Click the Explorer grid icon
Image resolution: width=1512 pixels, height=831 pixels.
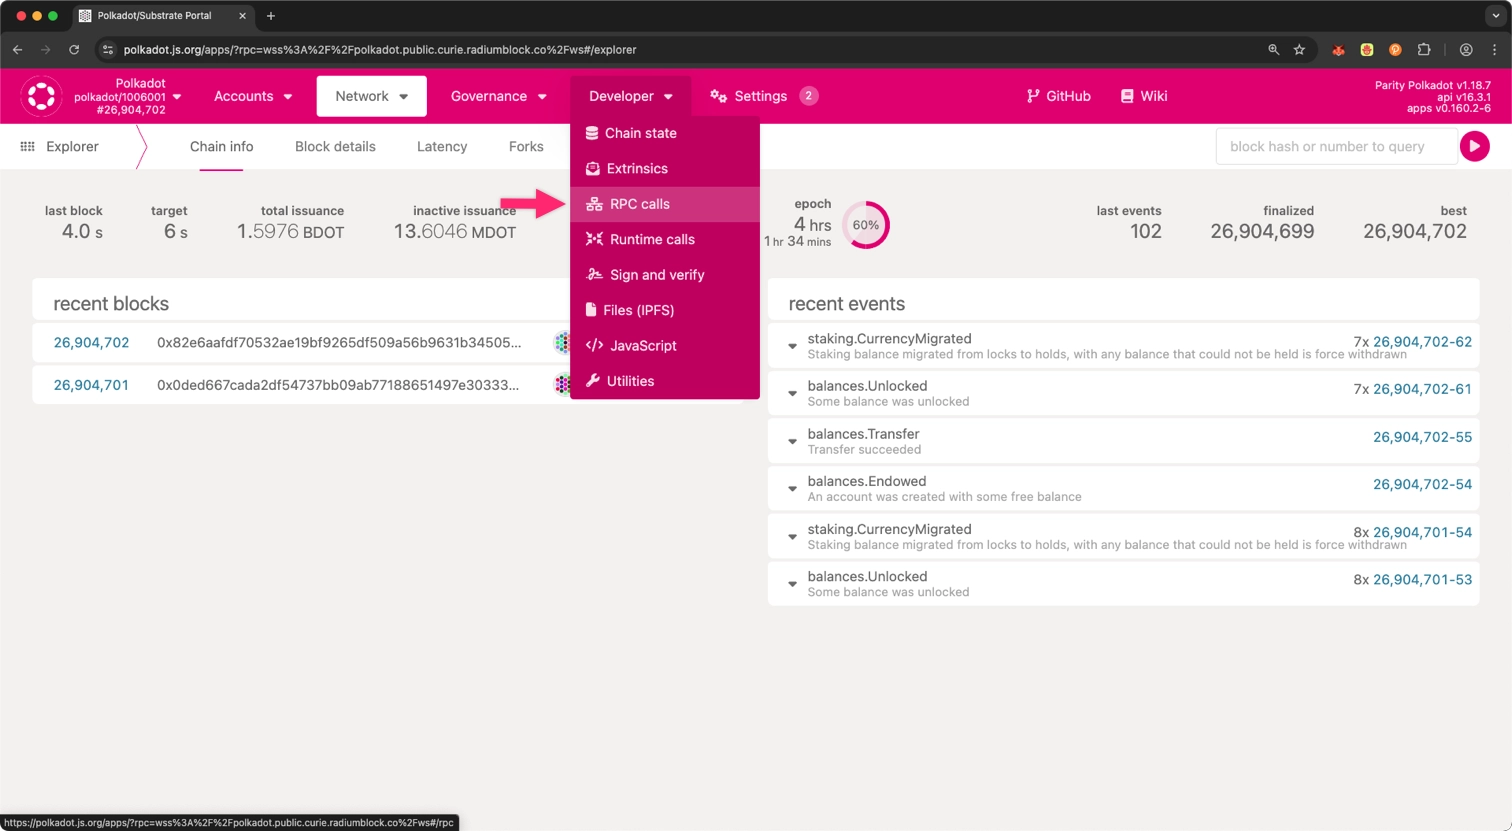[28, 146]
